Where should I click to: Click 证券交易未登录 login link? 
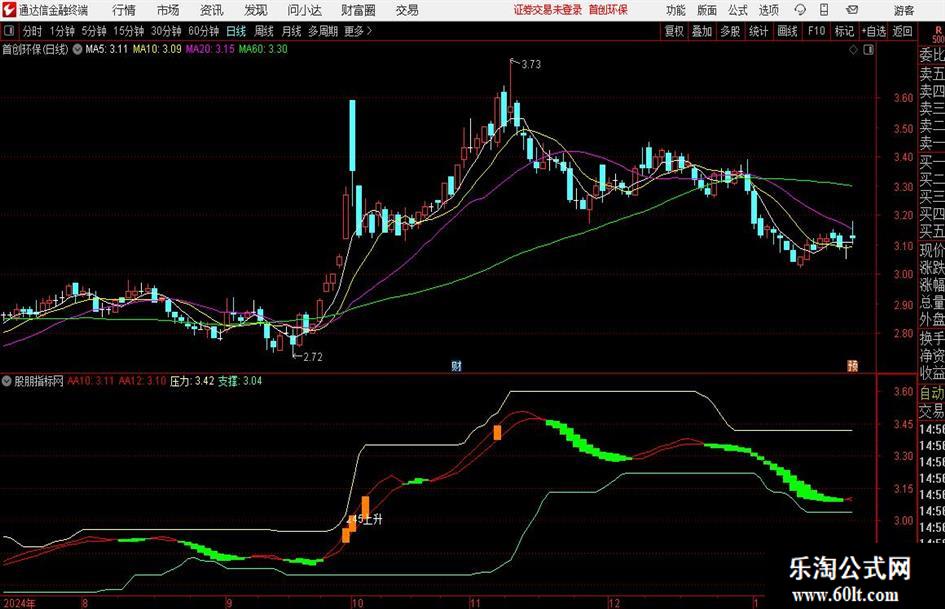548,10
